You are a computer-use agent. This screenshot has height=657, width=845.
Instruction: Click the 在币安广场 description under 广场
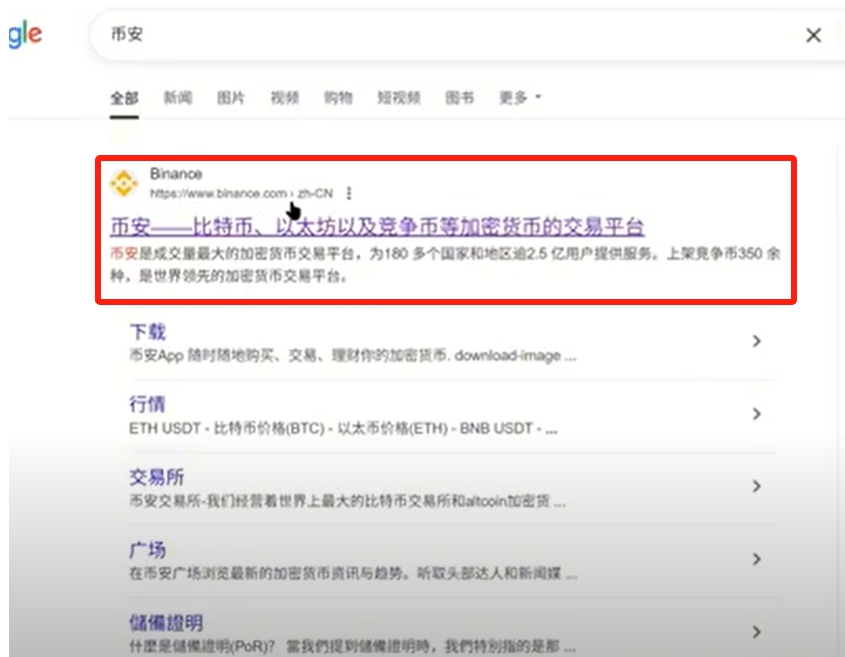(x=353, y=573)
